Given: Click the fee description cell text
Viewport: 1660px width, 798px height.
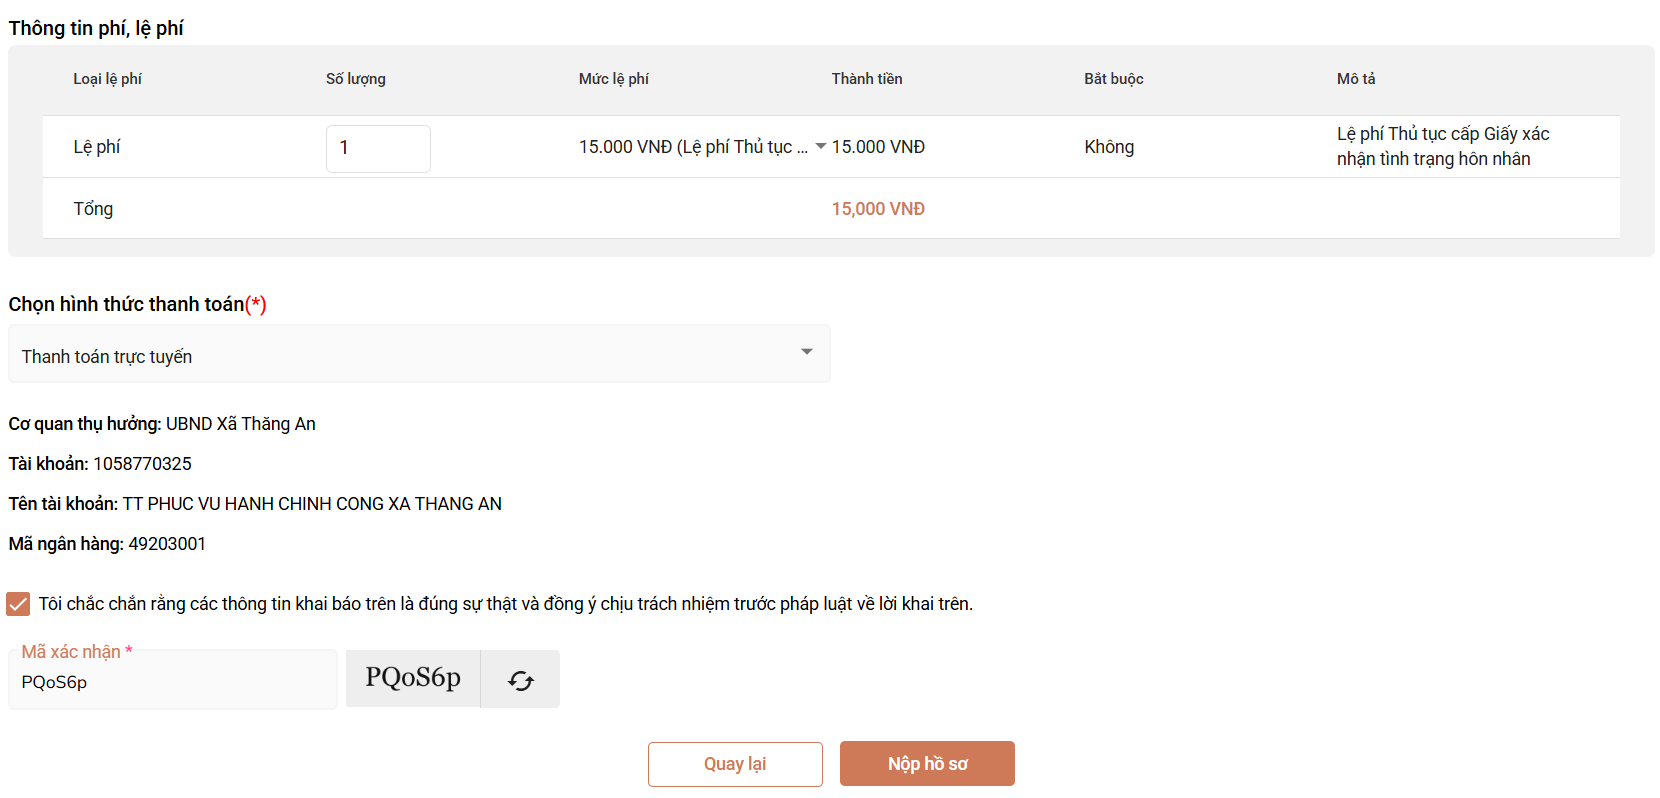Looking at the screenshot, I should (x=1442, y=147).
